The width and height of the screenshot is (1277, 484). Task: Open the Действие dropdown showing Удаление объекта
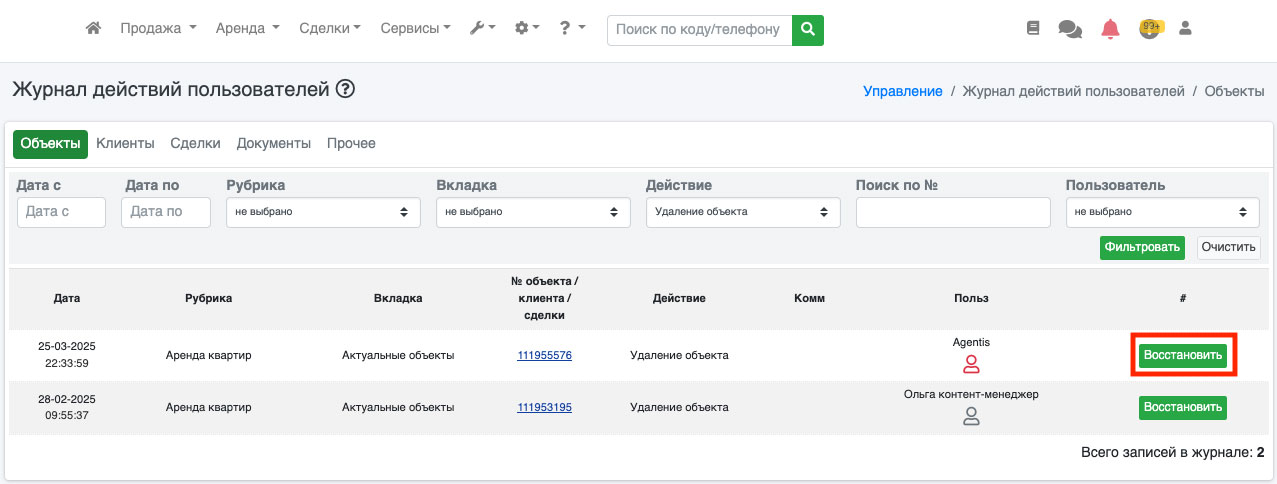[x=743, y=212]
